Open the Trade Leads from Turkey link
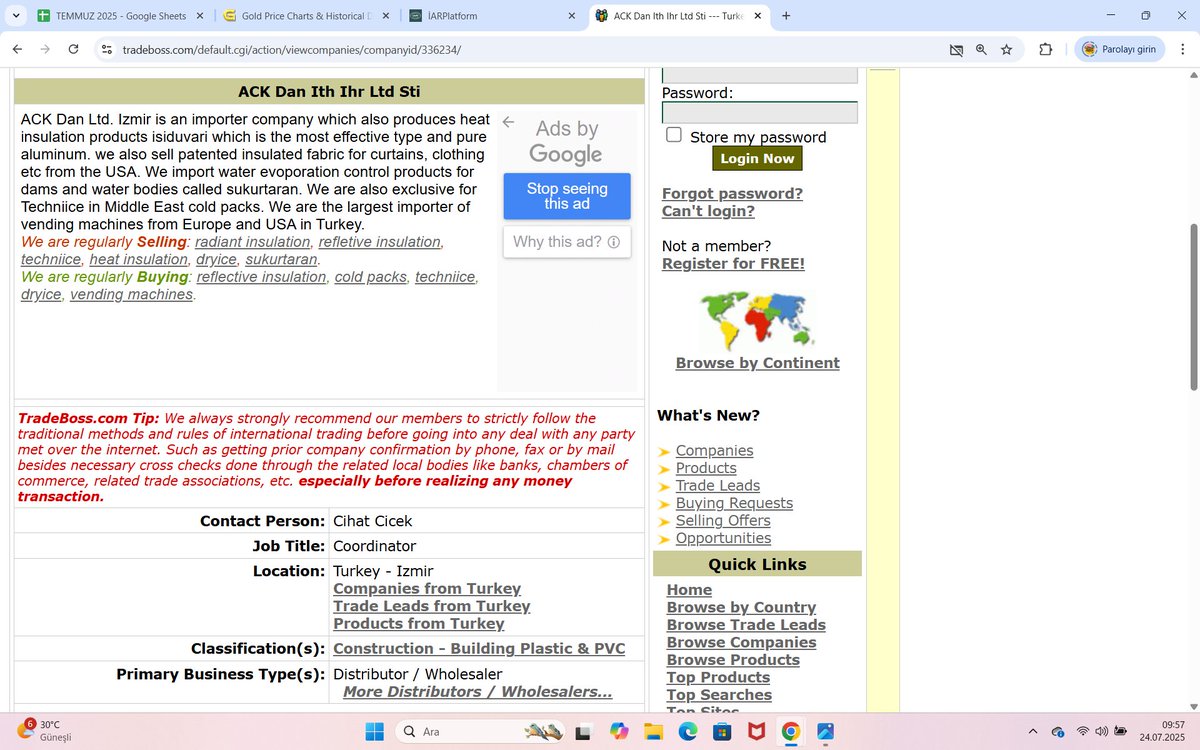 [431, 606]
